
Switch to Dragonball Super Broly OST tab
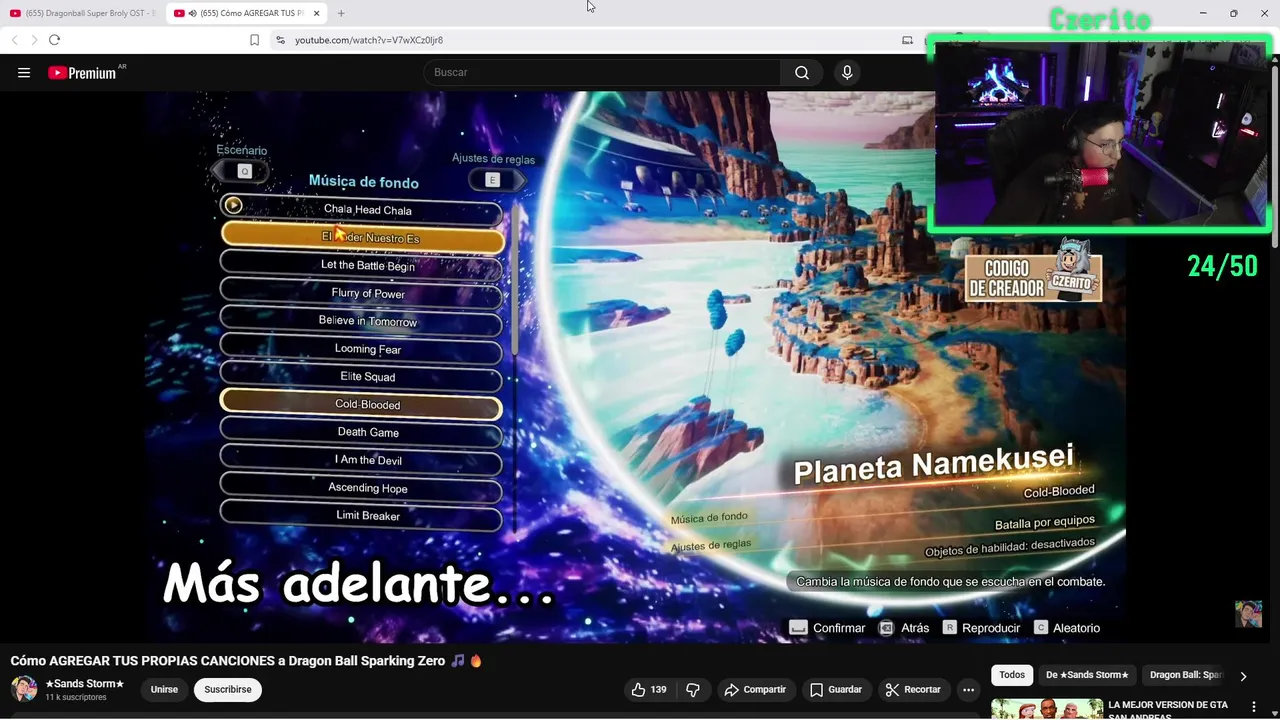coord(83,13)
